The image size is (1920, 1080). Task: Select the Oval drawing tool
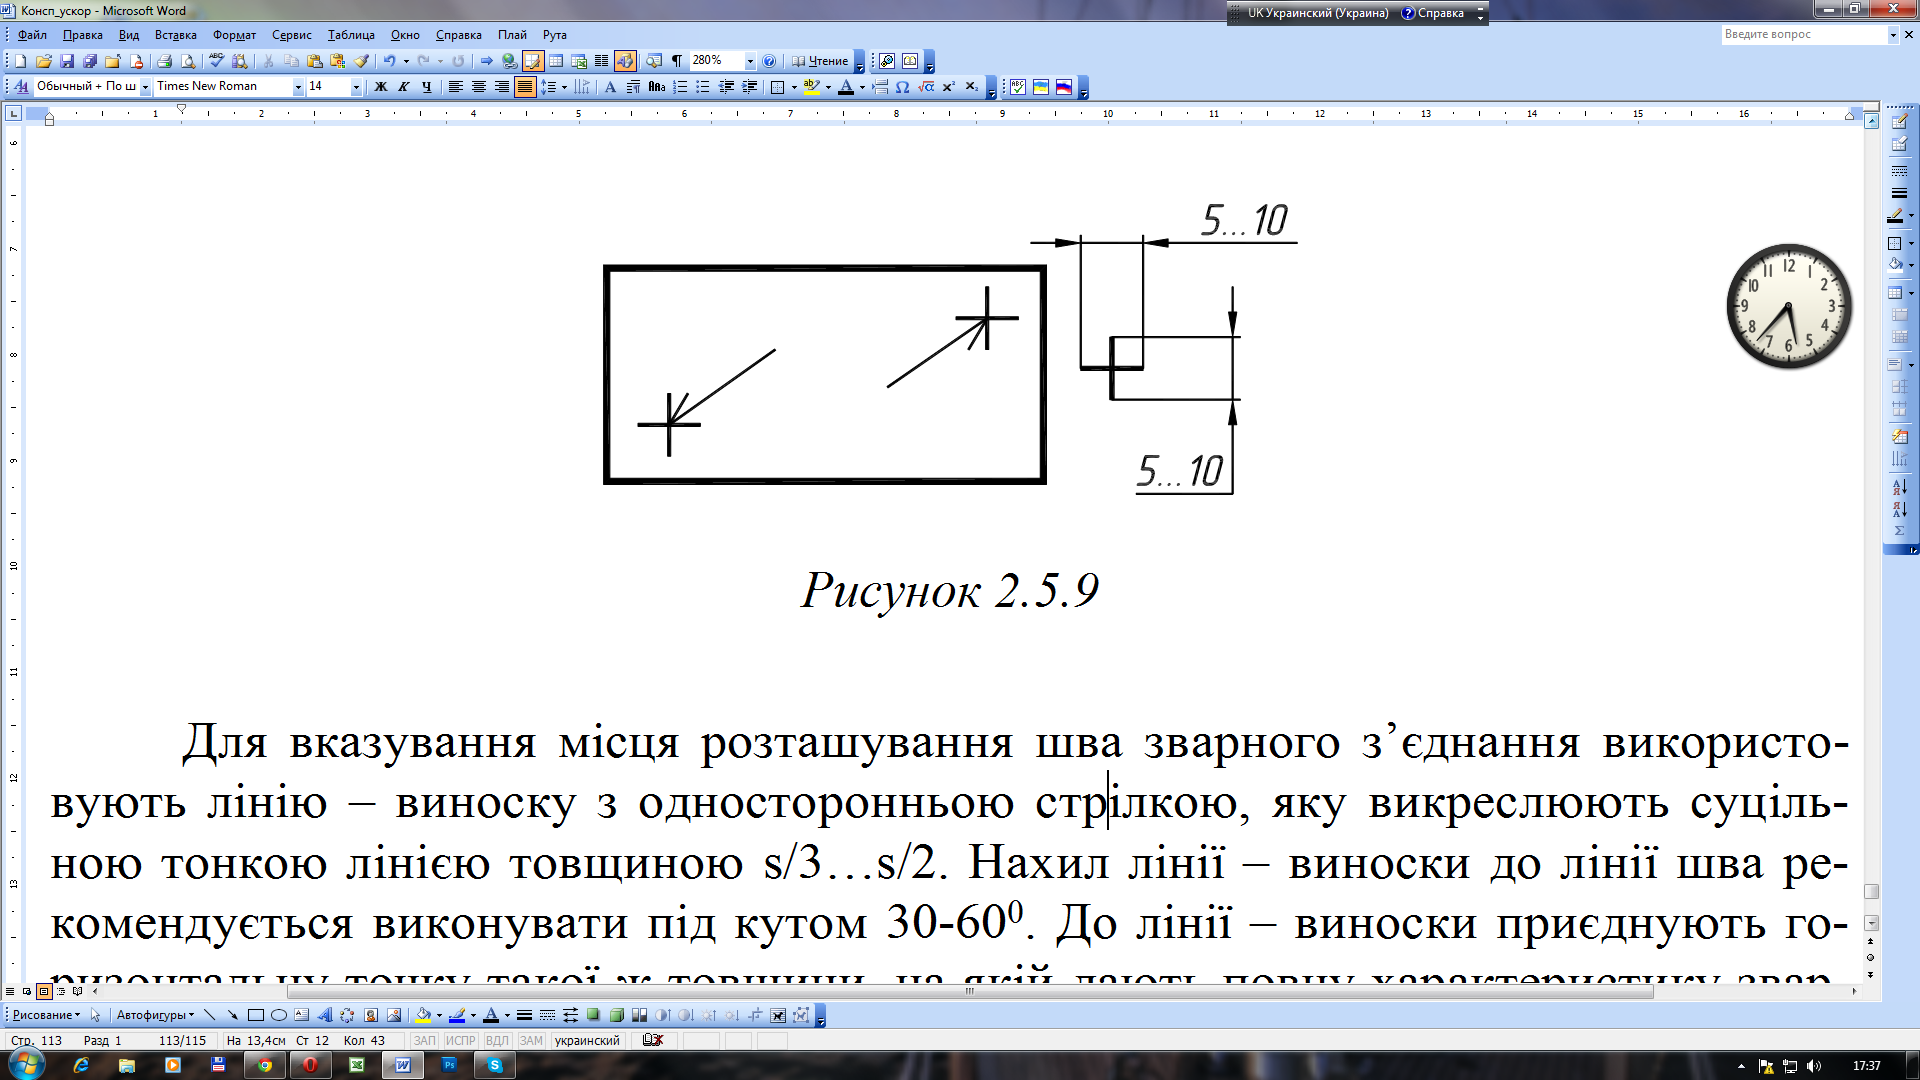tap(279, 1015)
